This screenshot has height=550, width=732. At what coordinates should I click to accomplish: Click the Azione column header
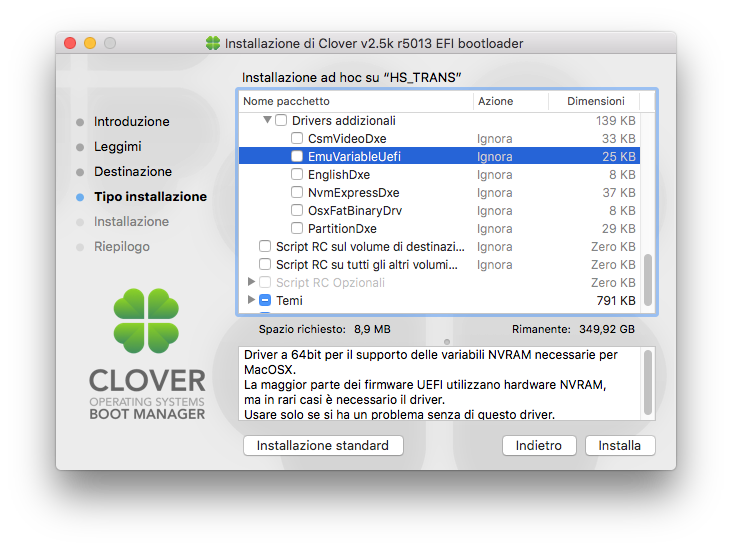pyautogui.click(x=511, y=101)
